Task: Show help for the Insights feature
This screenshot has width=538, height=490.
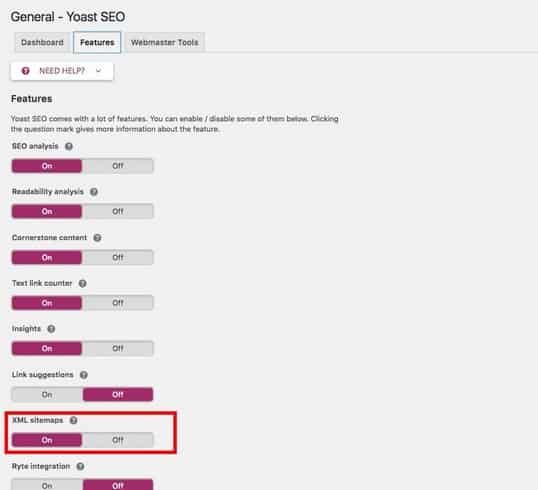Action: click(x=51, y=329)
